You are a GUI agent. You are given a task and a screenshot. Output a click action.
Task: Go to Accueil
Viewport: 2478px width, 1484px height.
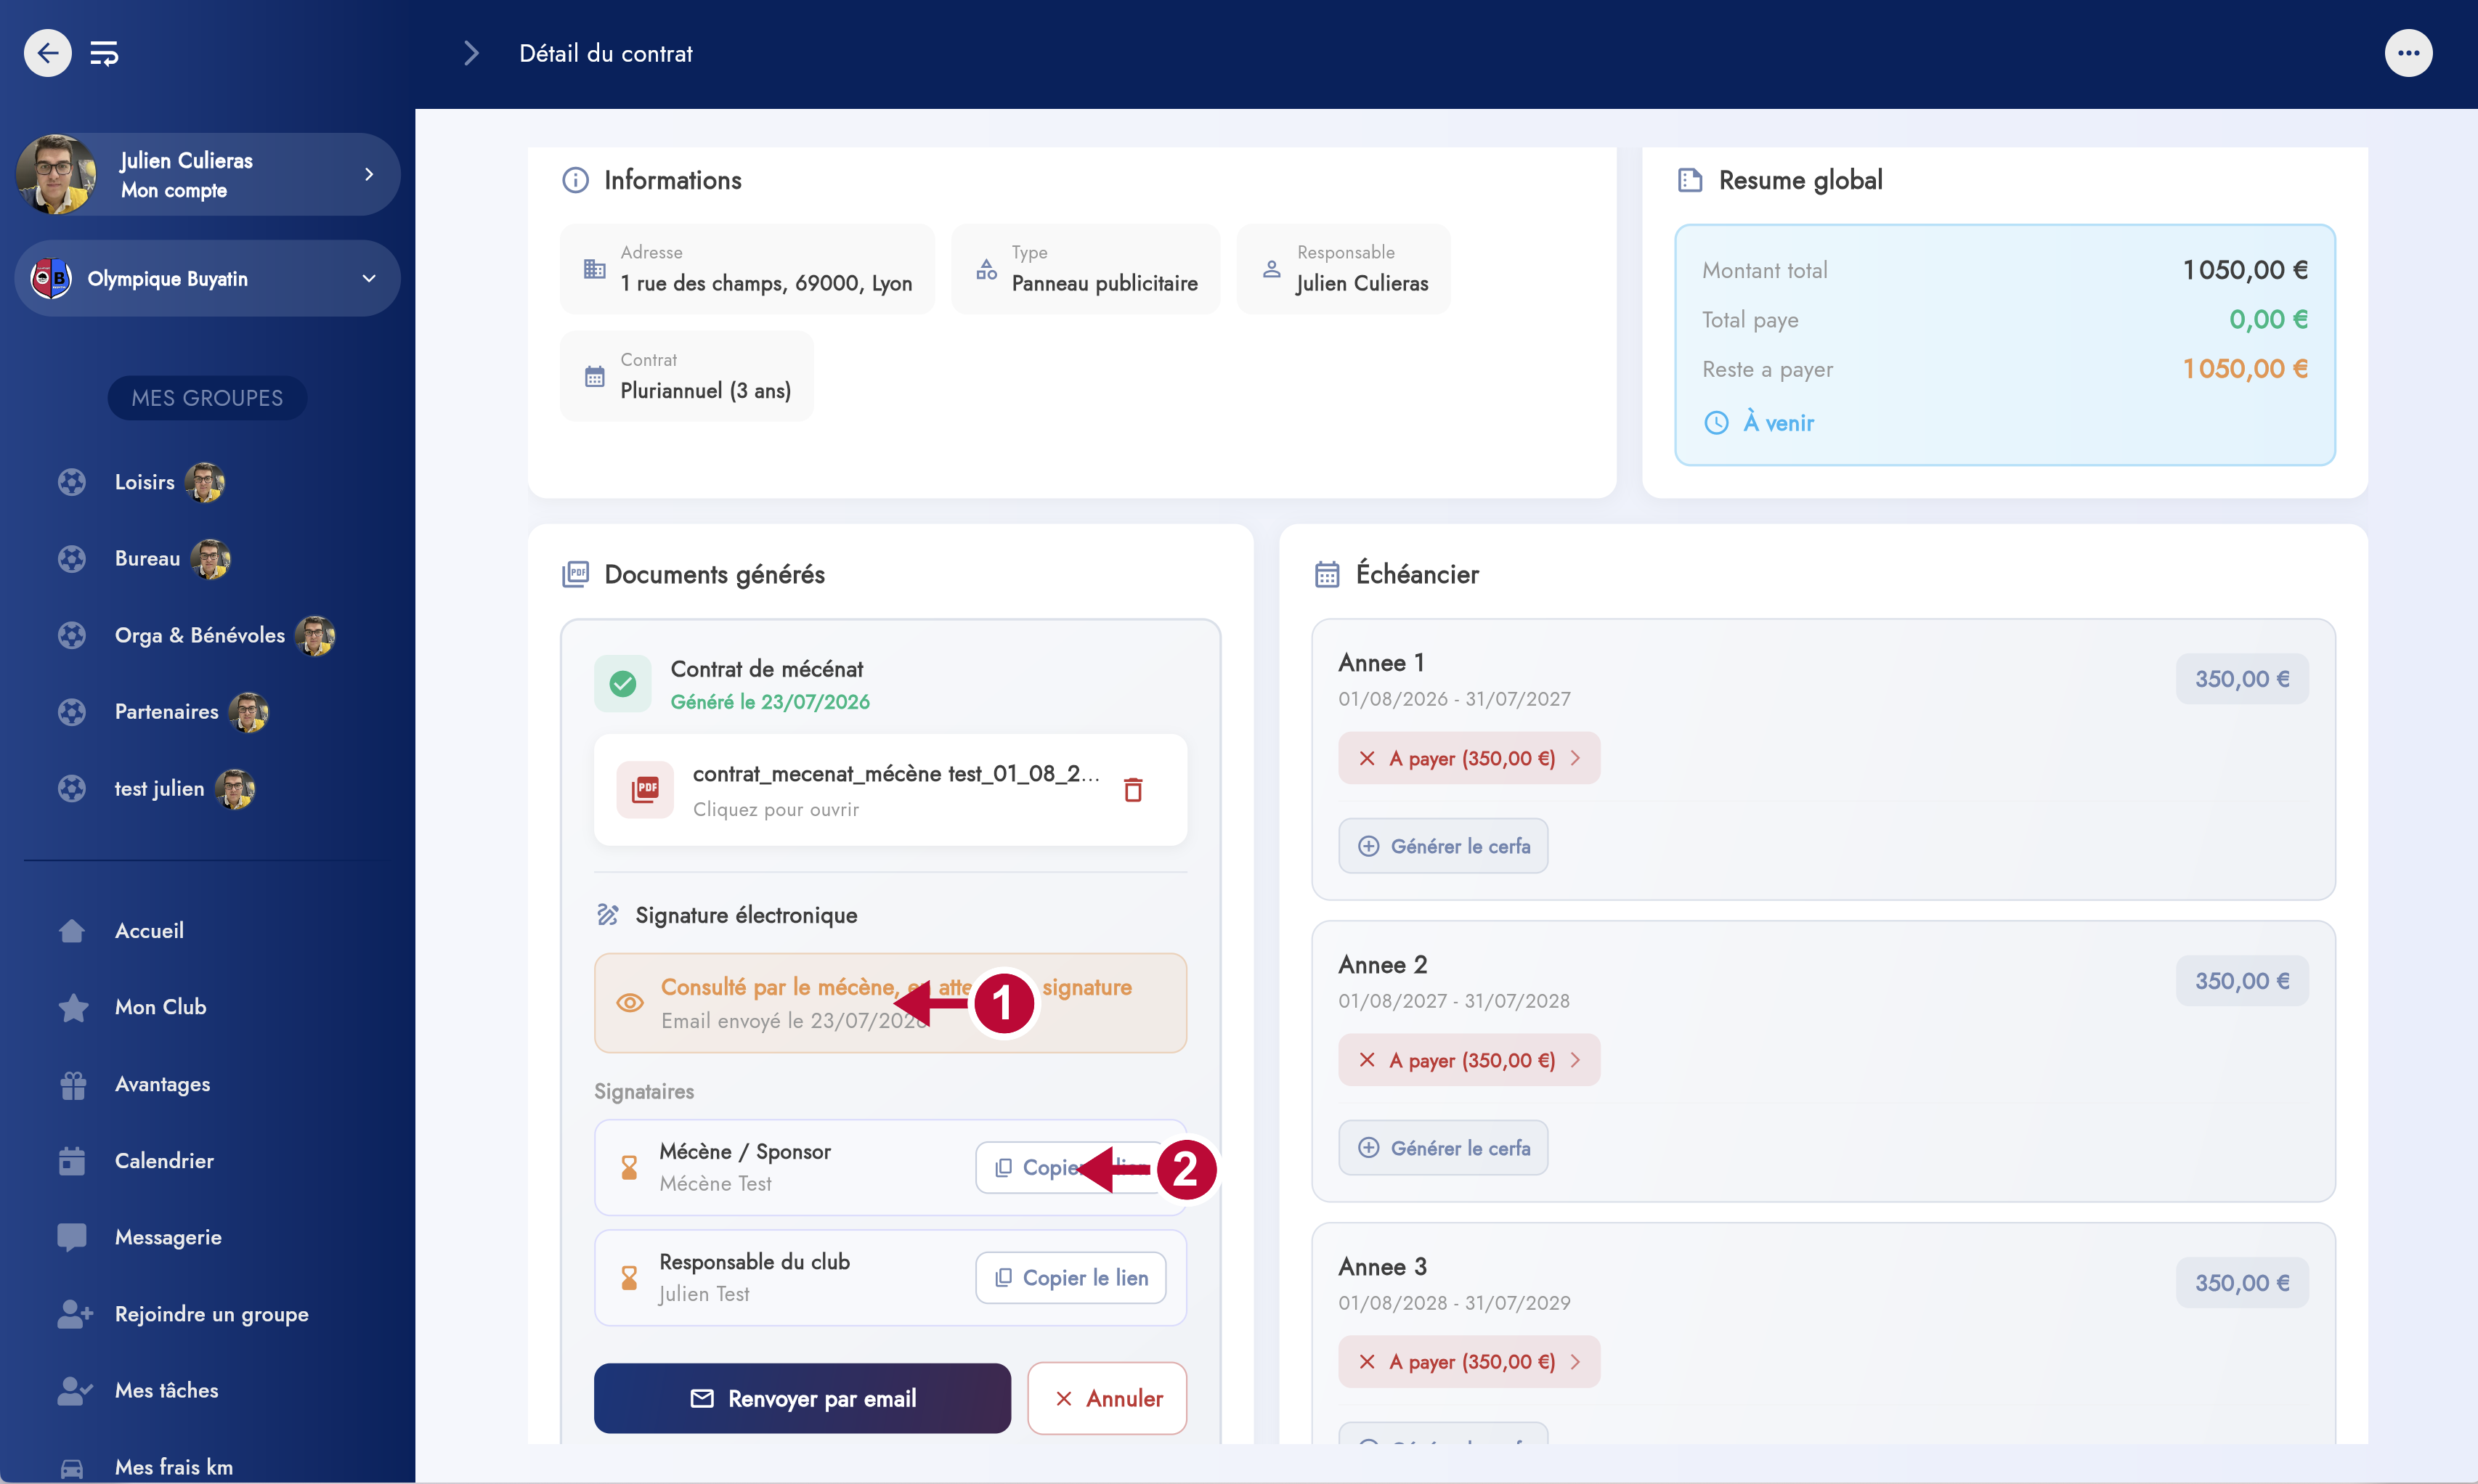coord(149,931)
